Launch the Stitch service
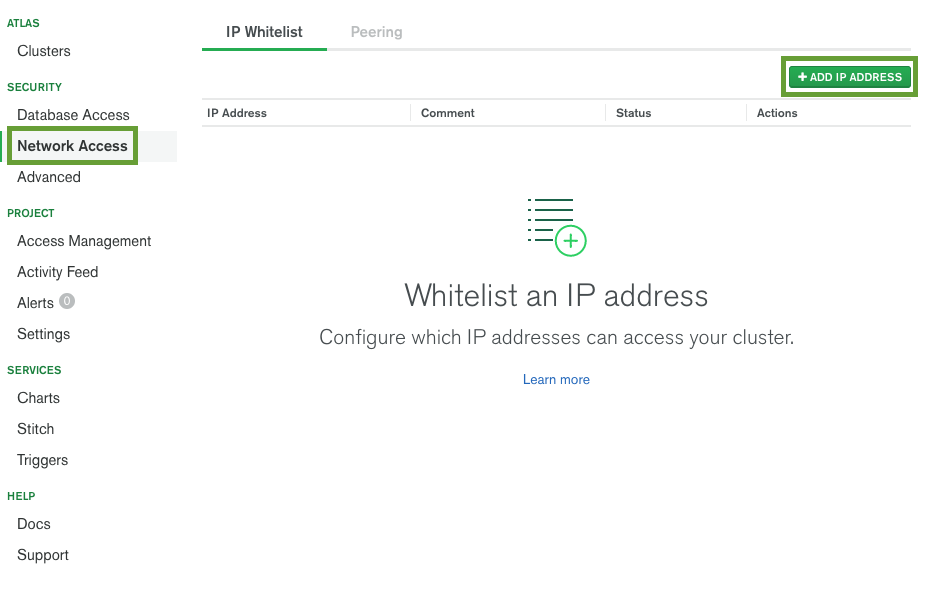 (35, 429)
